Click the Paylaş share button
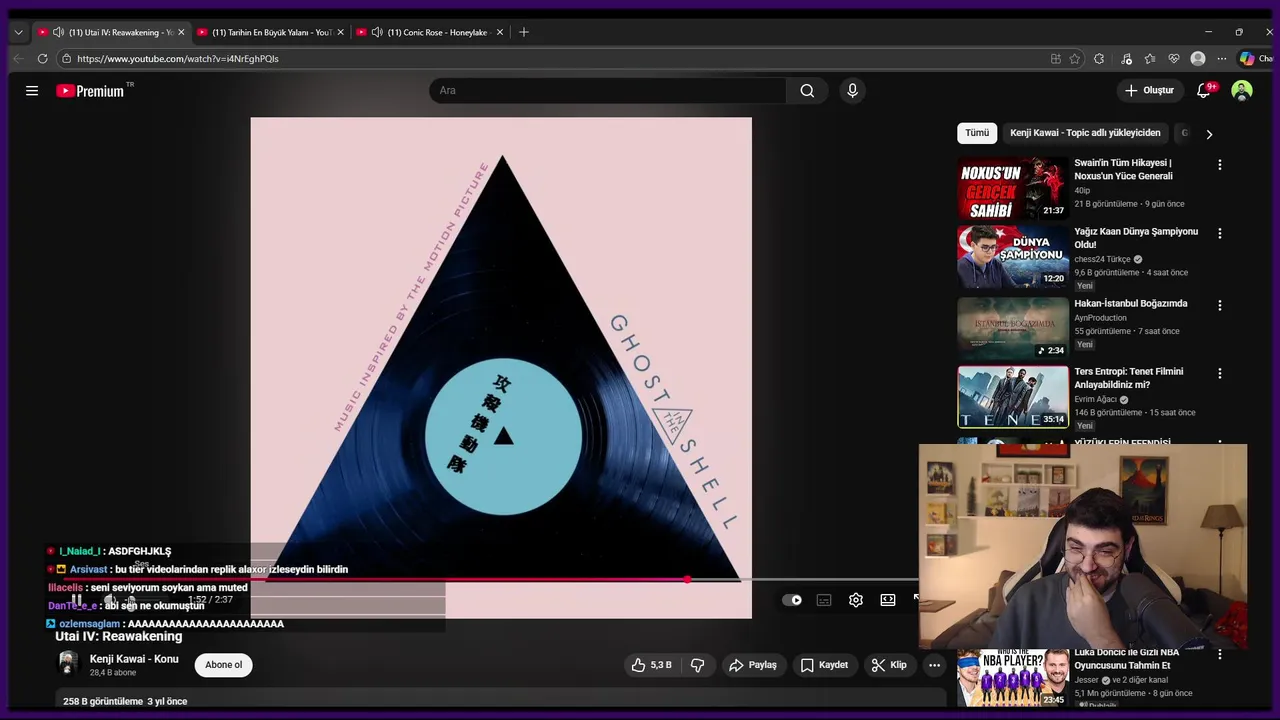 [753, 665]
